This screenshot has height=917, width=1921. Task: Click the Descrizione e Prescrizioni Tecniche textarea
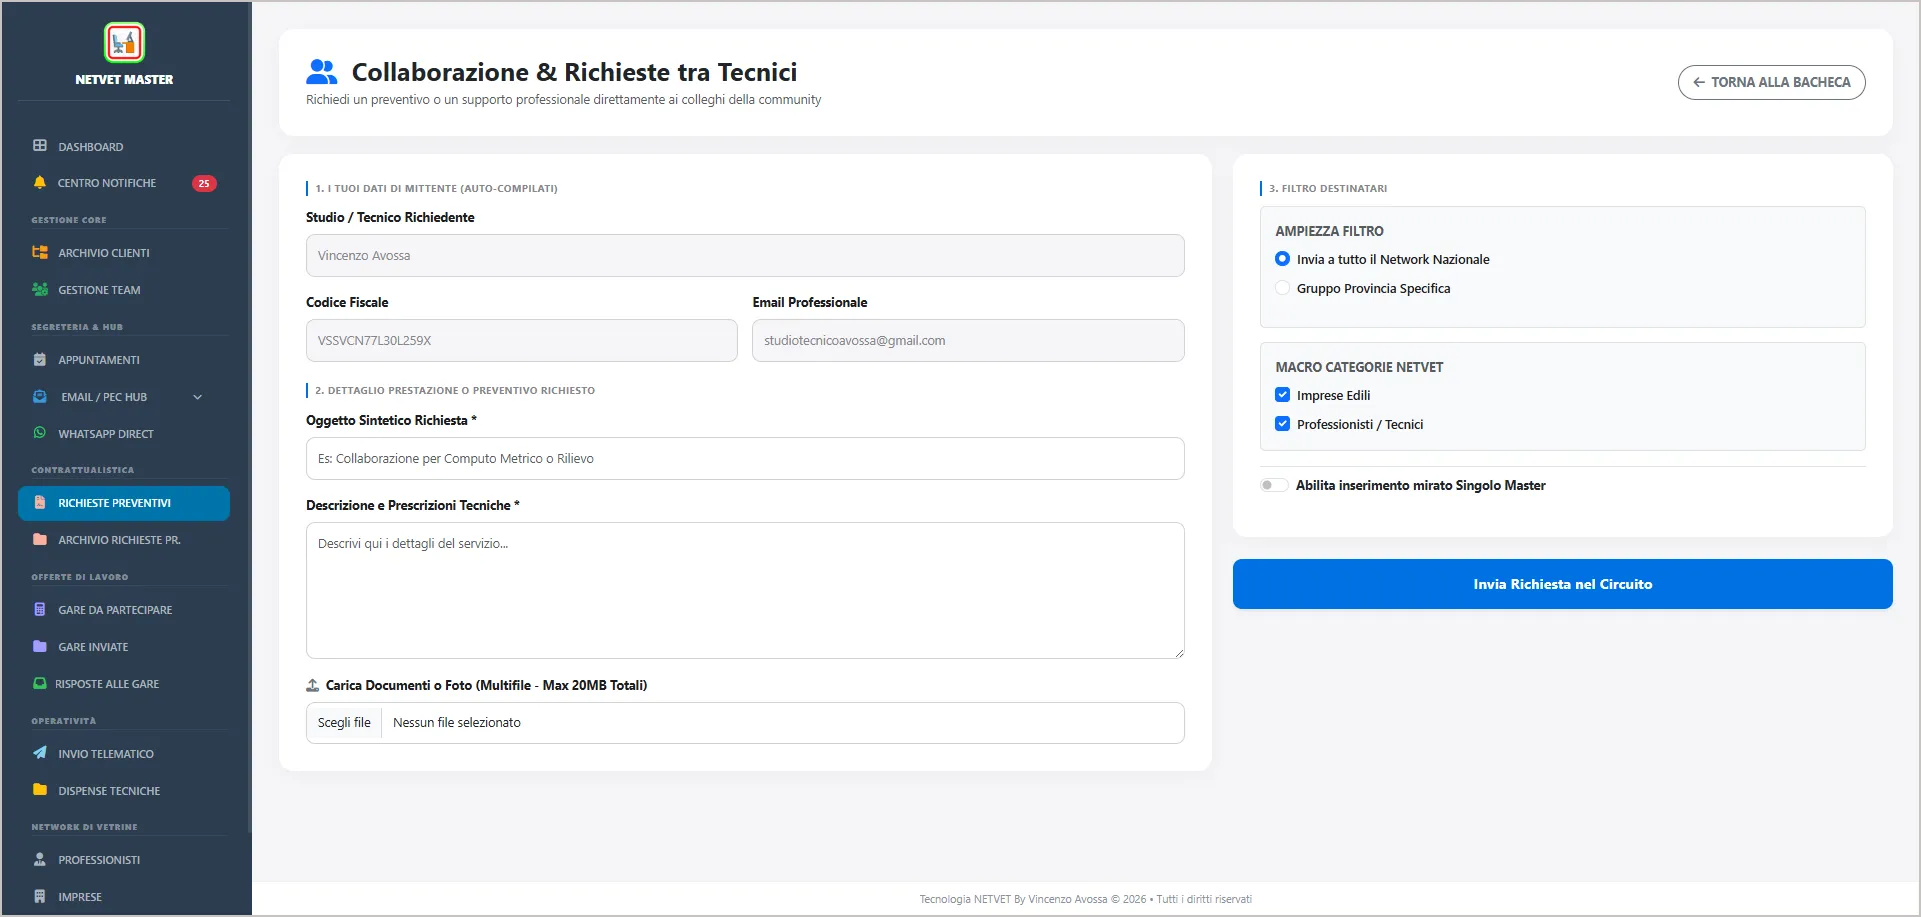(745, 590)
